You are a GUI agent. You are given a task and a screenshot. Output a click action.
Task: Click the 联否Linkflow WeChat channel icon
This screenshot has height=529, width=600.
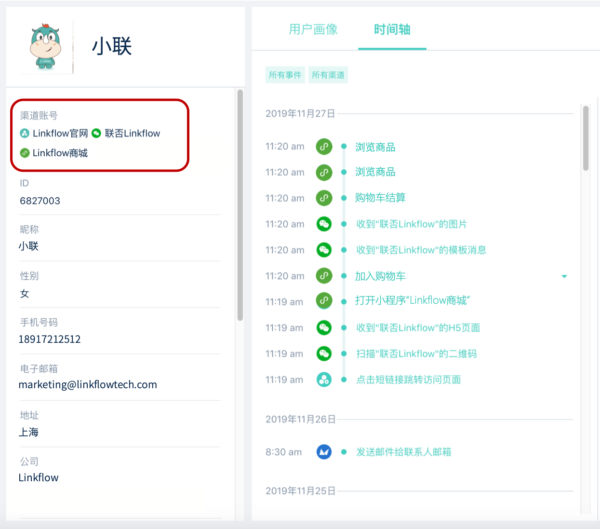[x=96, y=133]
